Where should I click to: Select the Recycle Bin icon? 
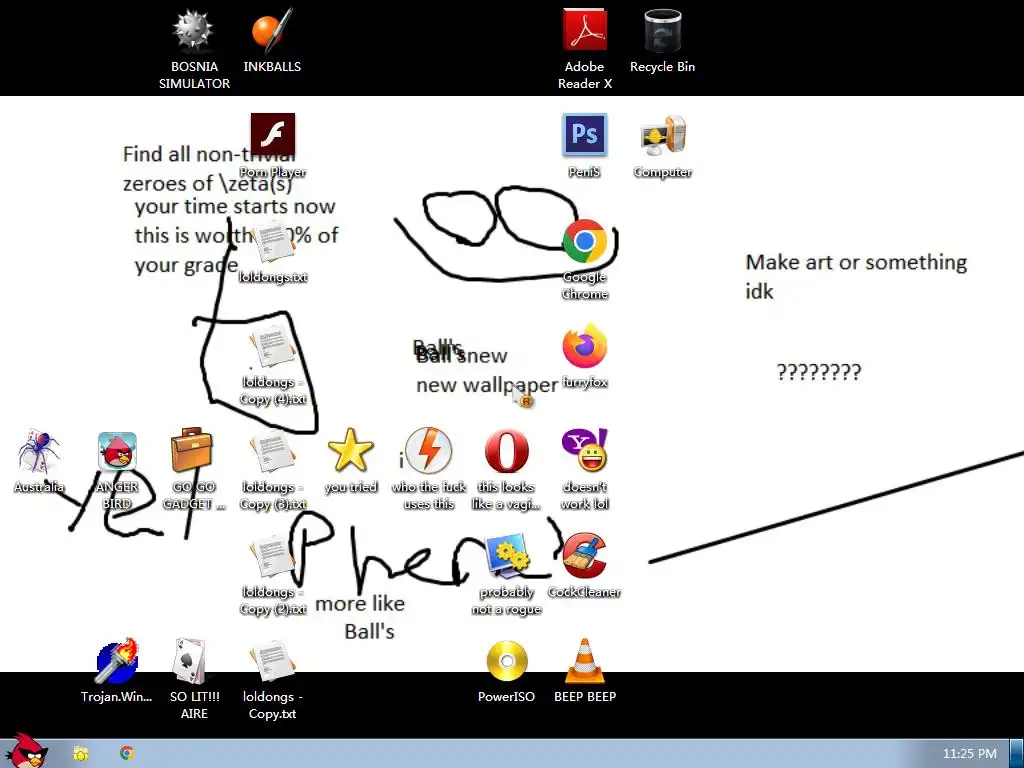click(662, 41)
